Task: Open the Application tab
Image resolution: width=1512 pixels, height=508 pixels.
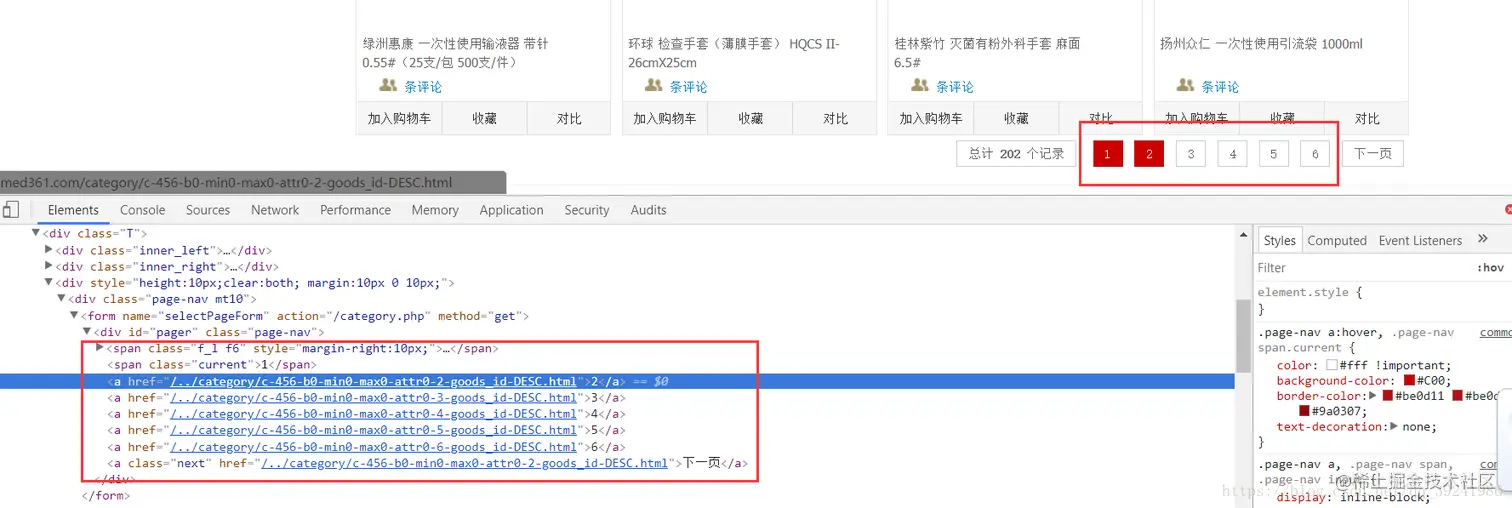Action: pyautogui.click(x=511, y=210)
